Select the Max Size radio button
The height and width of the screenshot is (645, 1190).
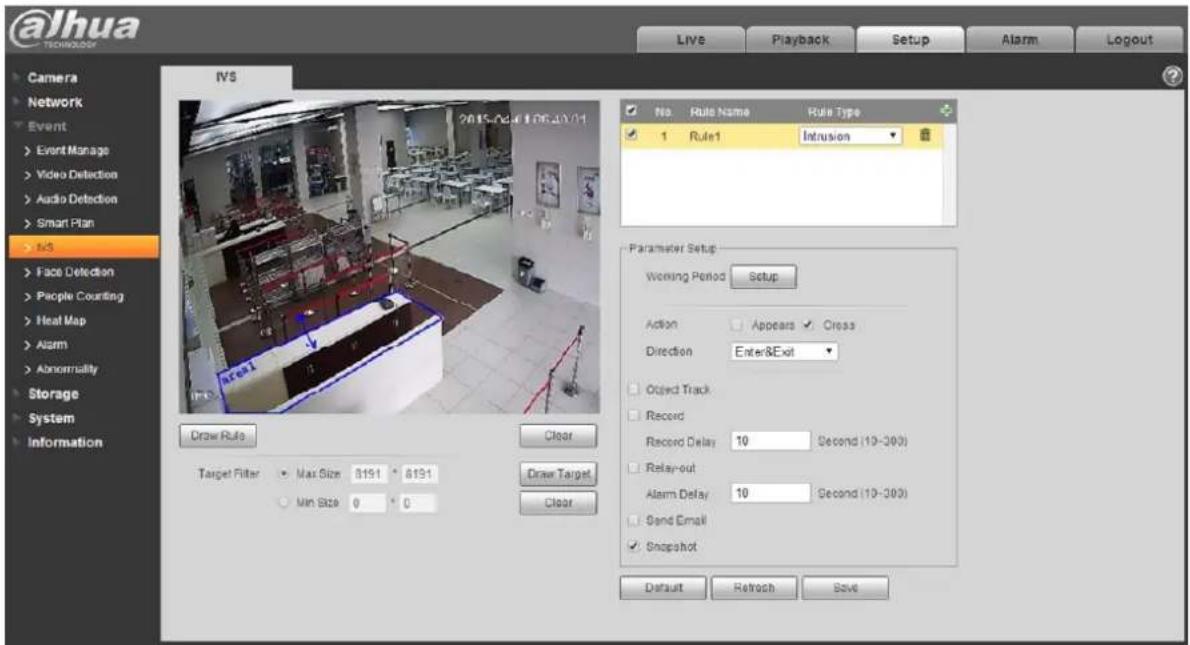coord(285,474)
